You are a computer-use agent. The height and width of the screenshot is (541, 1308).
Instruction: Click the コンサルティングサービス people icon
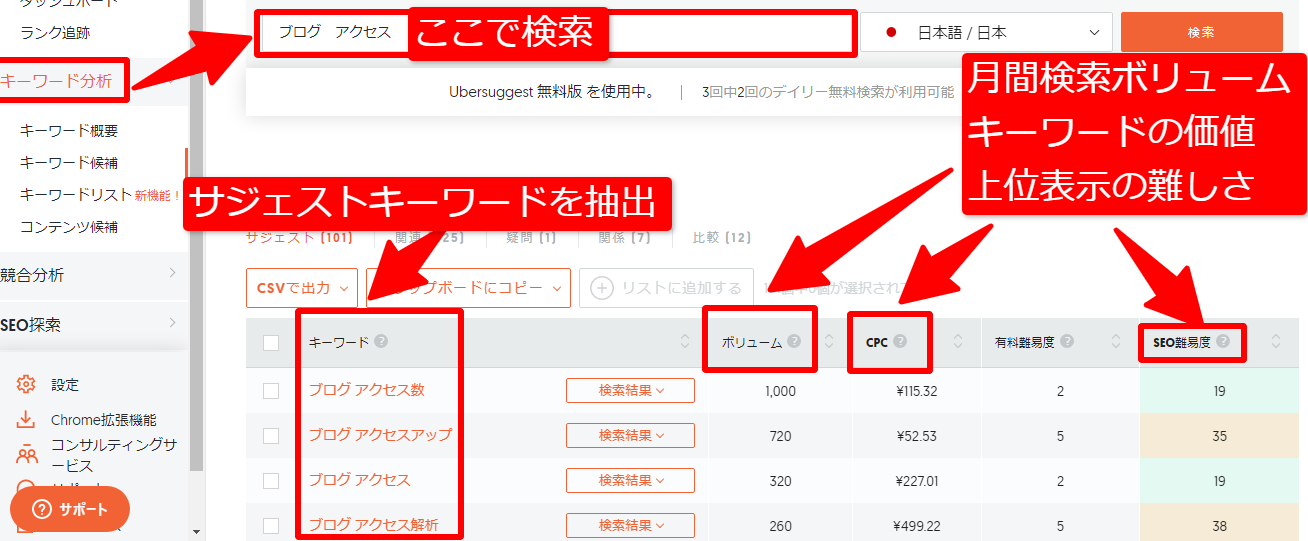[x=27, y=455]
